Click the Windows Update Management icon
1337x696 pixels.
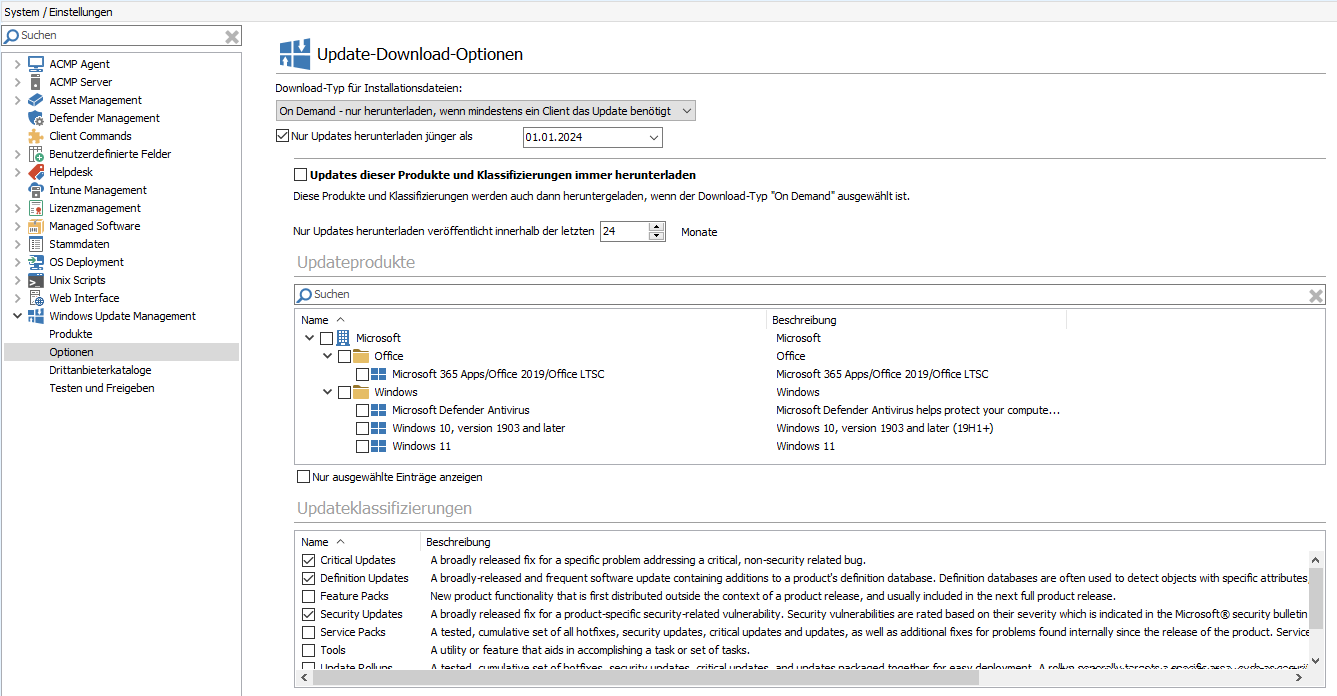click(34, 315)
